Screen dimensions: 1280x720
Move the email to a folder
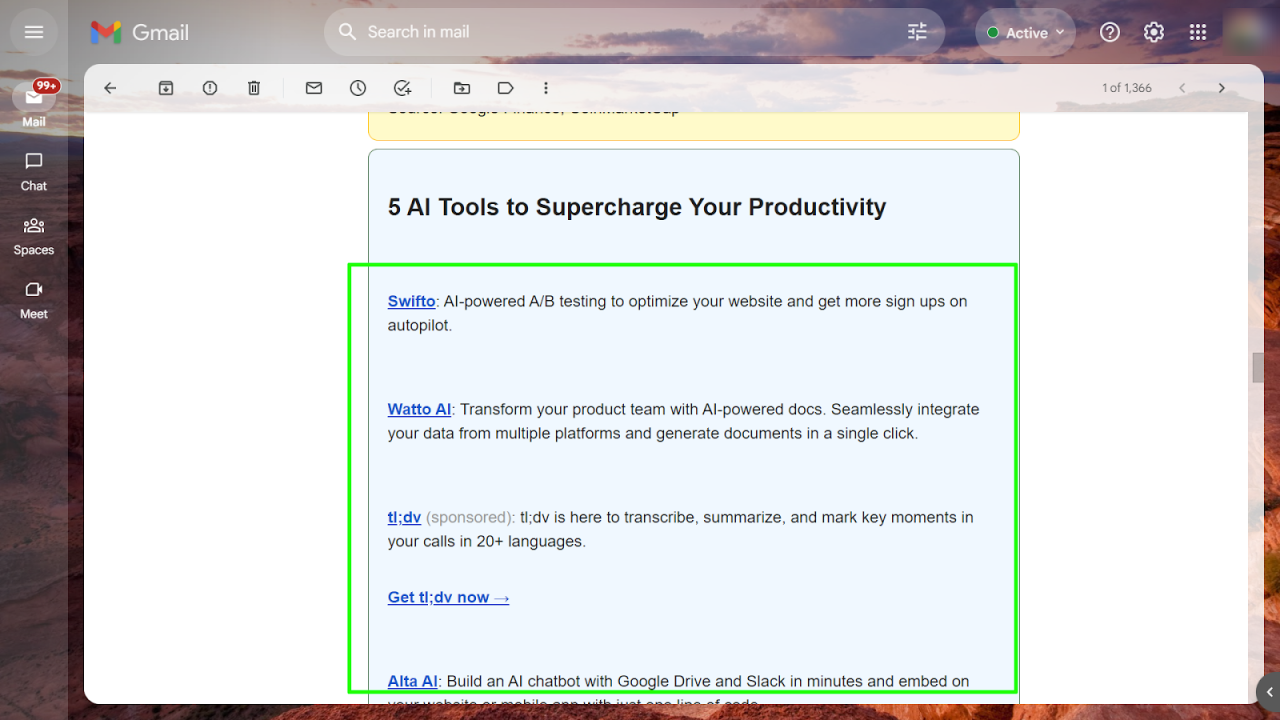tap(461, 88)
